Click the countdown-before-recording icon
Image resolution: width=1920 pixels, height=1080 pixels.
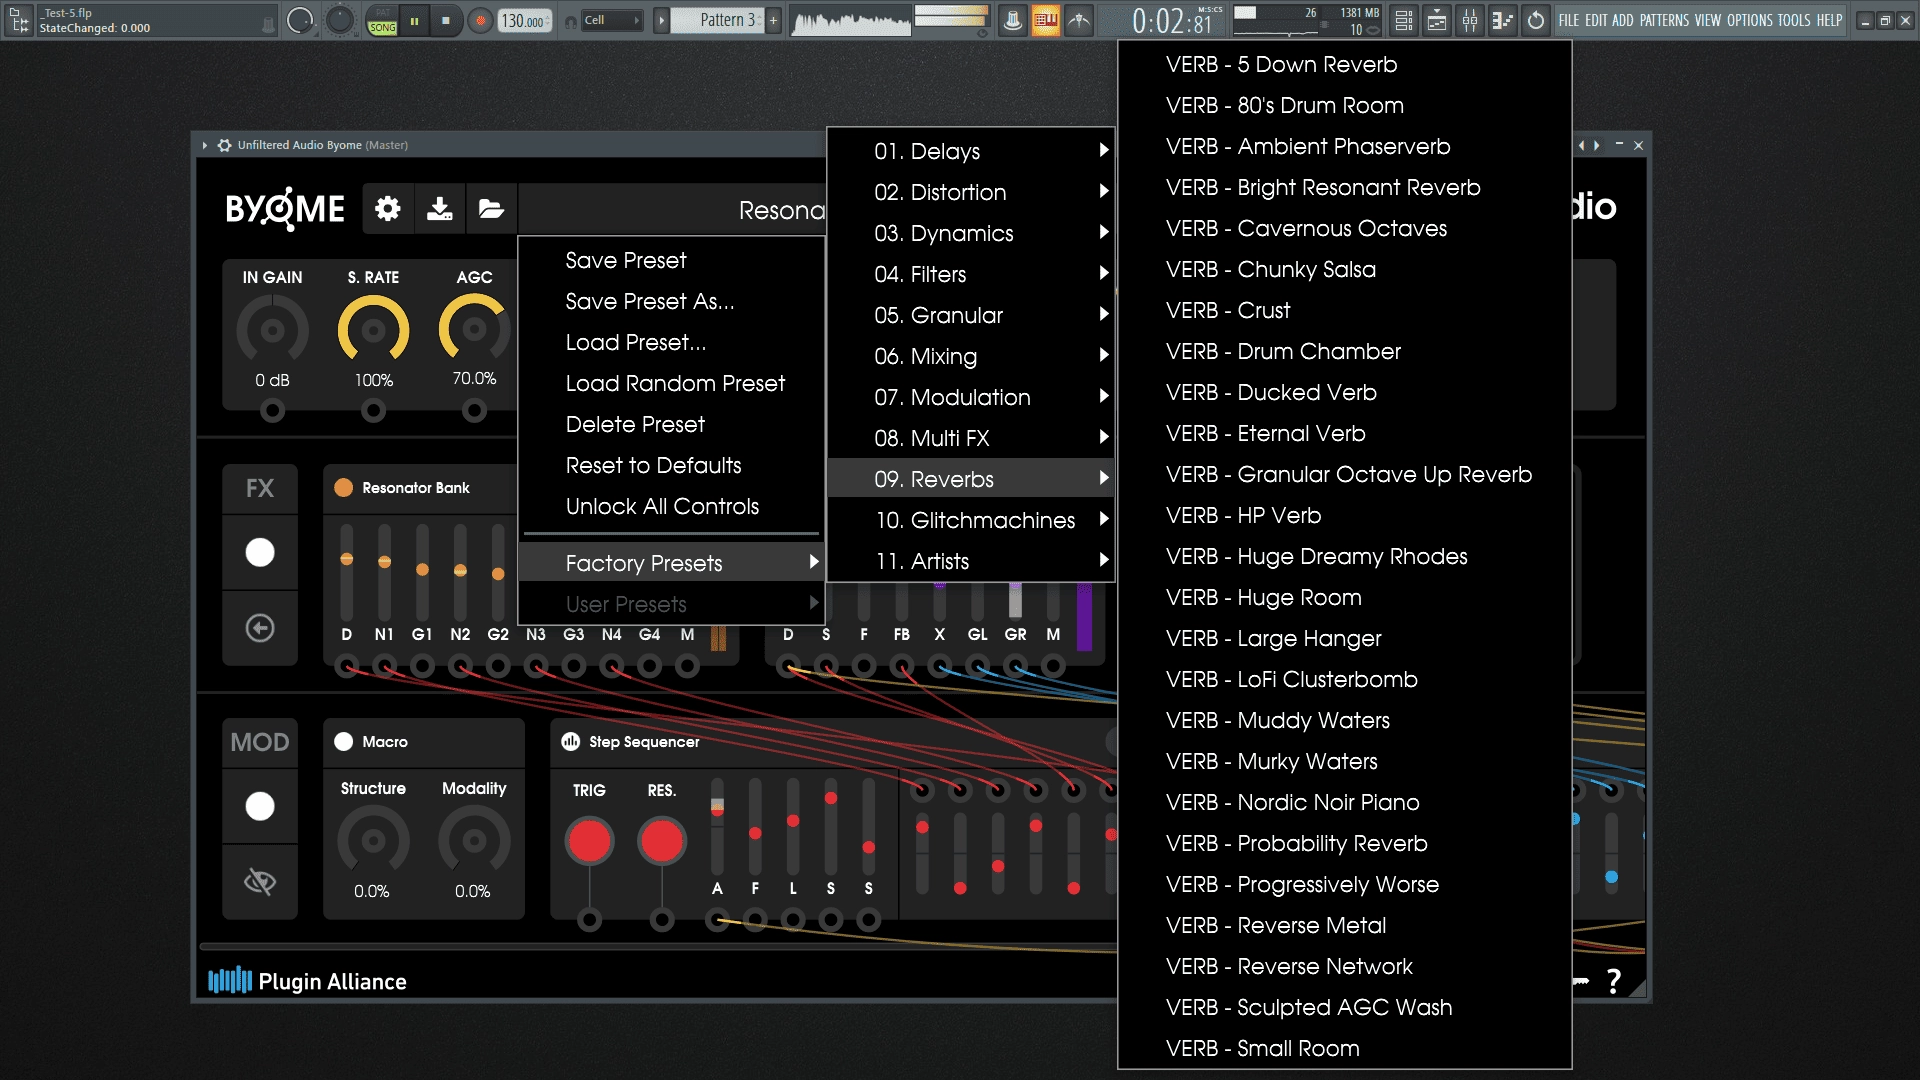1078,20
